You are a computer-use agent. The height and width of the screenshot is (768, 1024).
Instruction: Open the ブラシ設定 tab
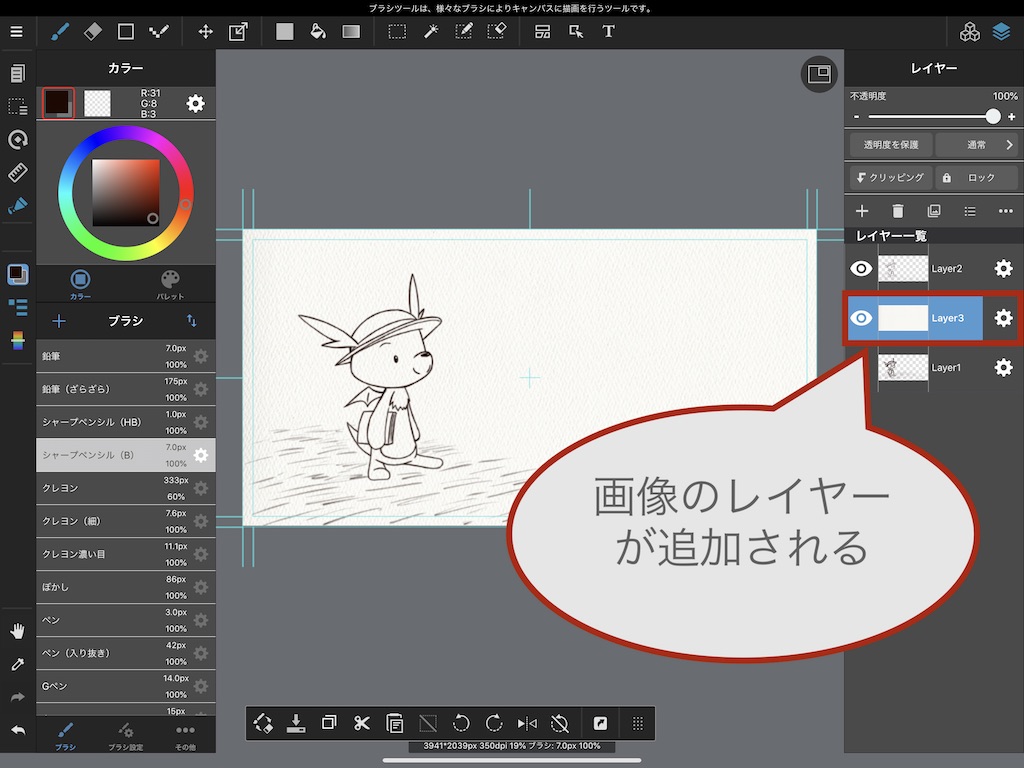click(x=125, y=735)
